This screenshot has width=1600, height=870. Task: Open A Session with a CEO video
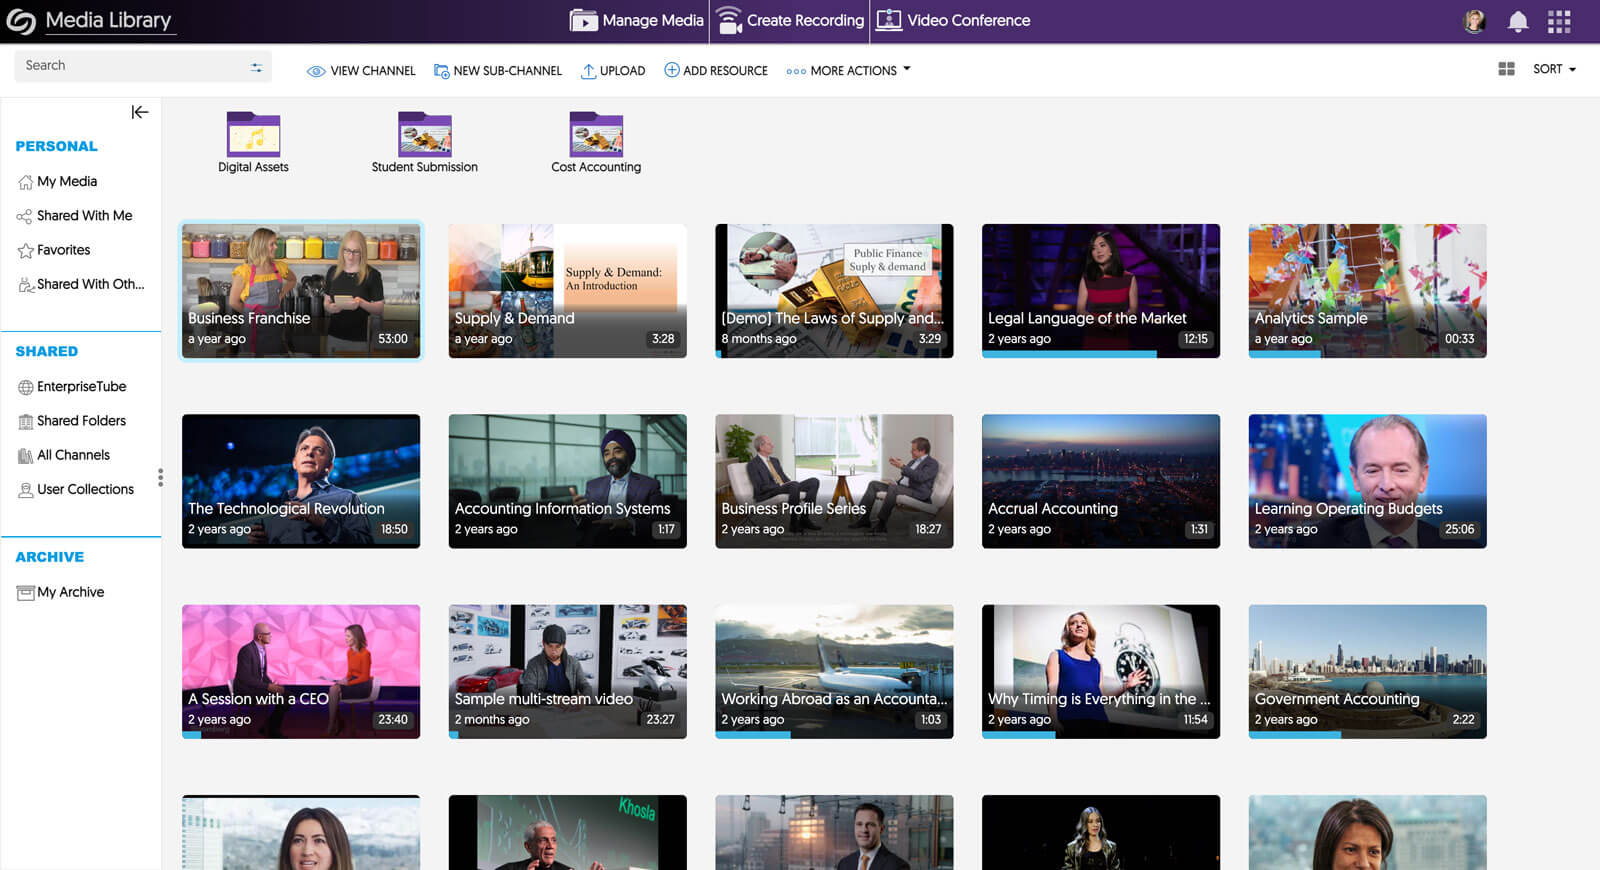pyautogui.click(x=301, y=672)
